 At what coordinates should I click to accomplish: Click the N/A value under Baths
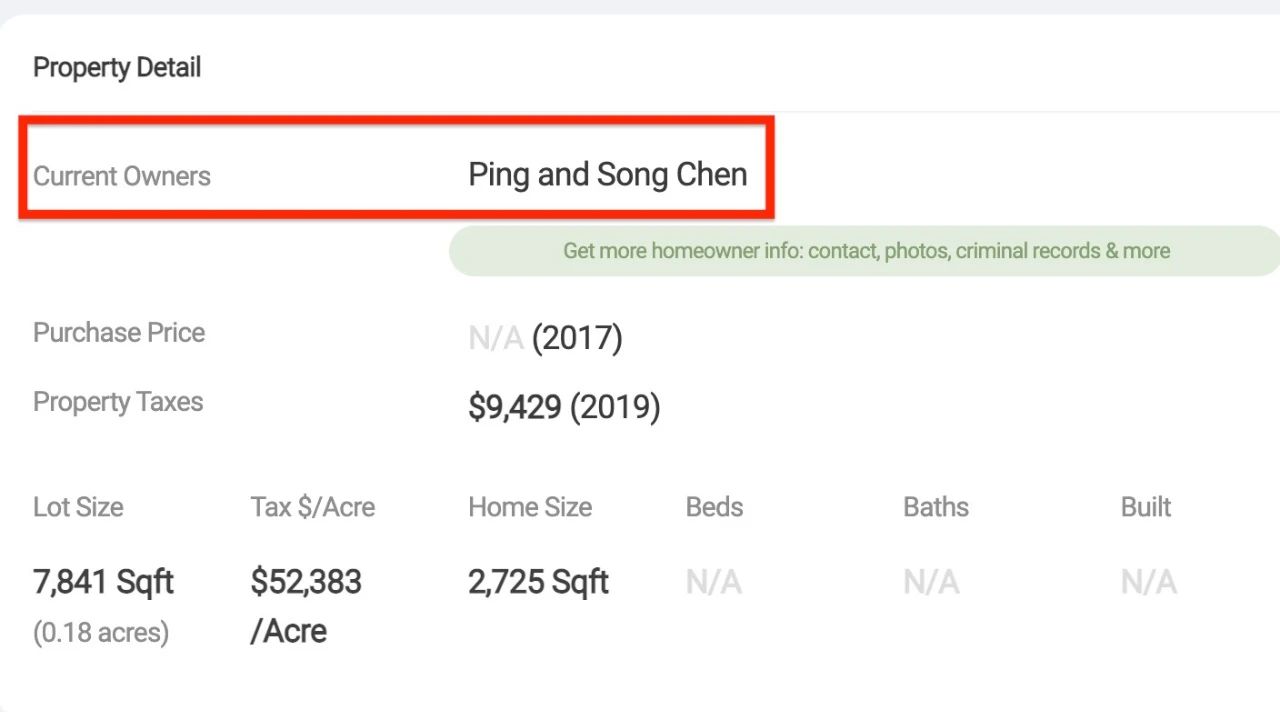(931, 582)
